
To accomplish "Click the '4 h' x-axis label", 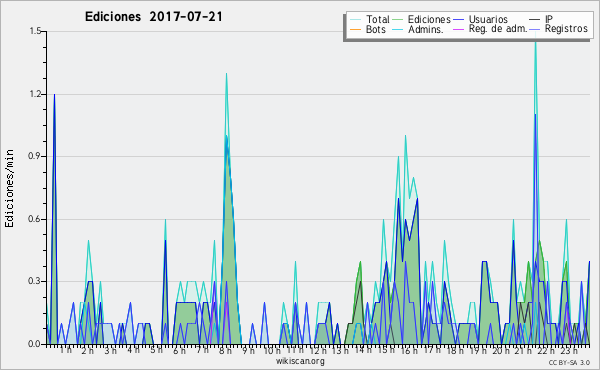I will pyautogui.click(x=133, y=350).
